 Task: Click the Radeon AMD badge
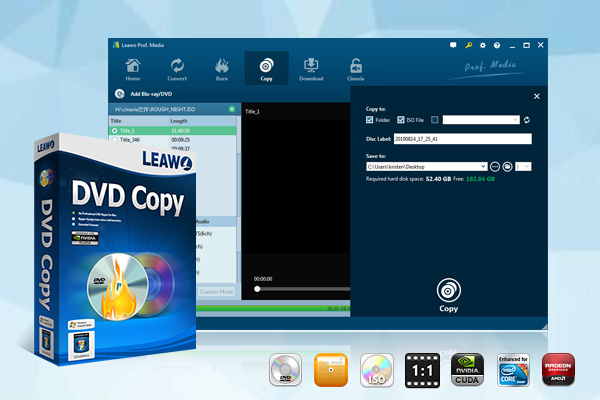pyautogui.click(x=558, y=370)
